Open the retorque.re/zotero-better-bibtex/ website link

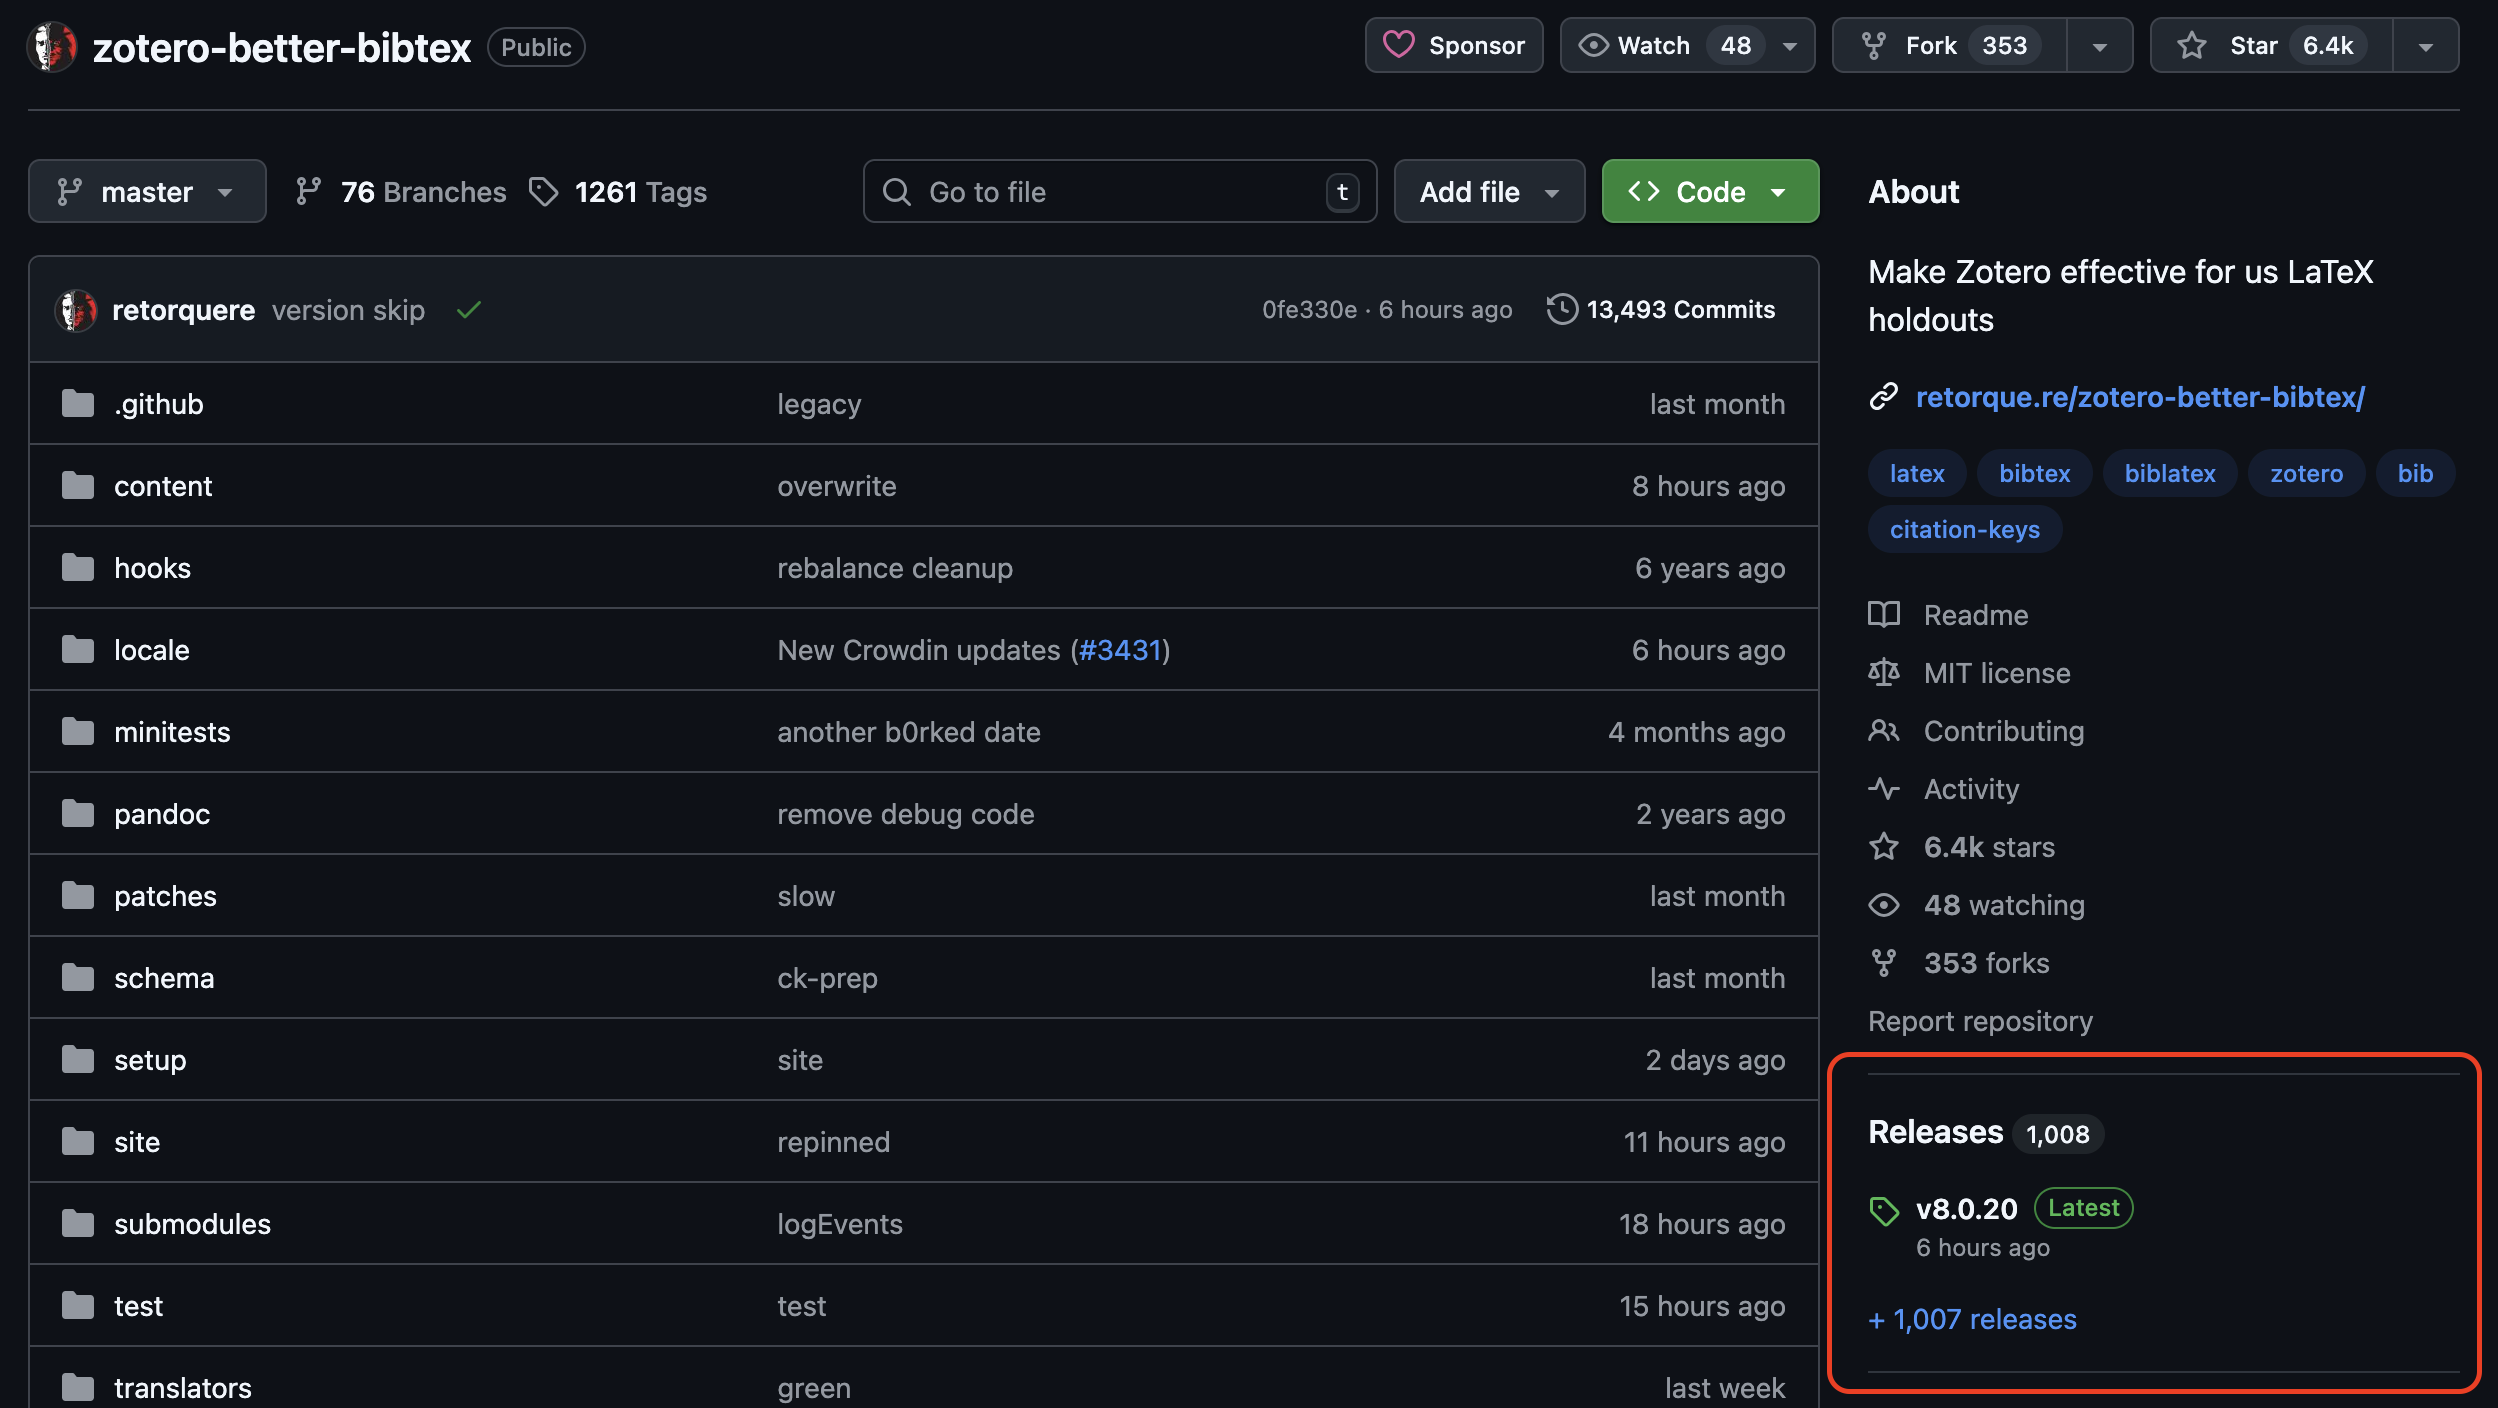tap(2139, 397)
